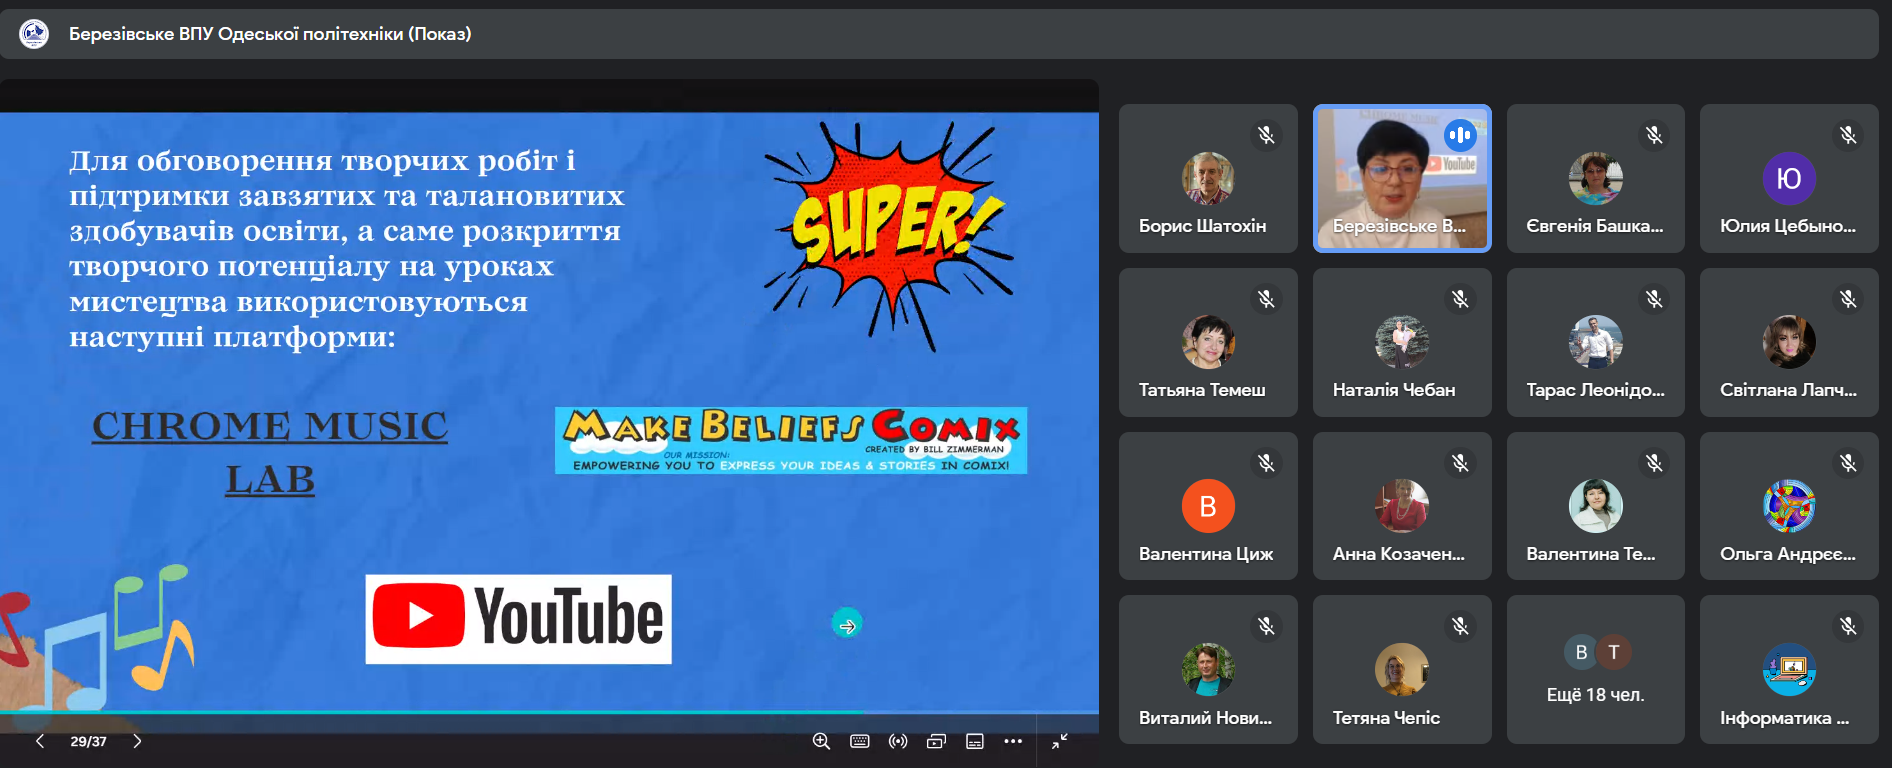Click the zoom in magnifier icon
This screenshot has height=768, width=1892.
tap(821, 741)
